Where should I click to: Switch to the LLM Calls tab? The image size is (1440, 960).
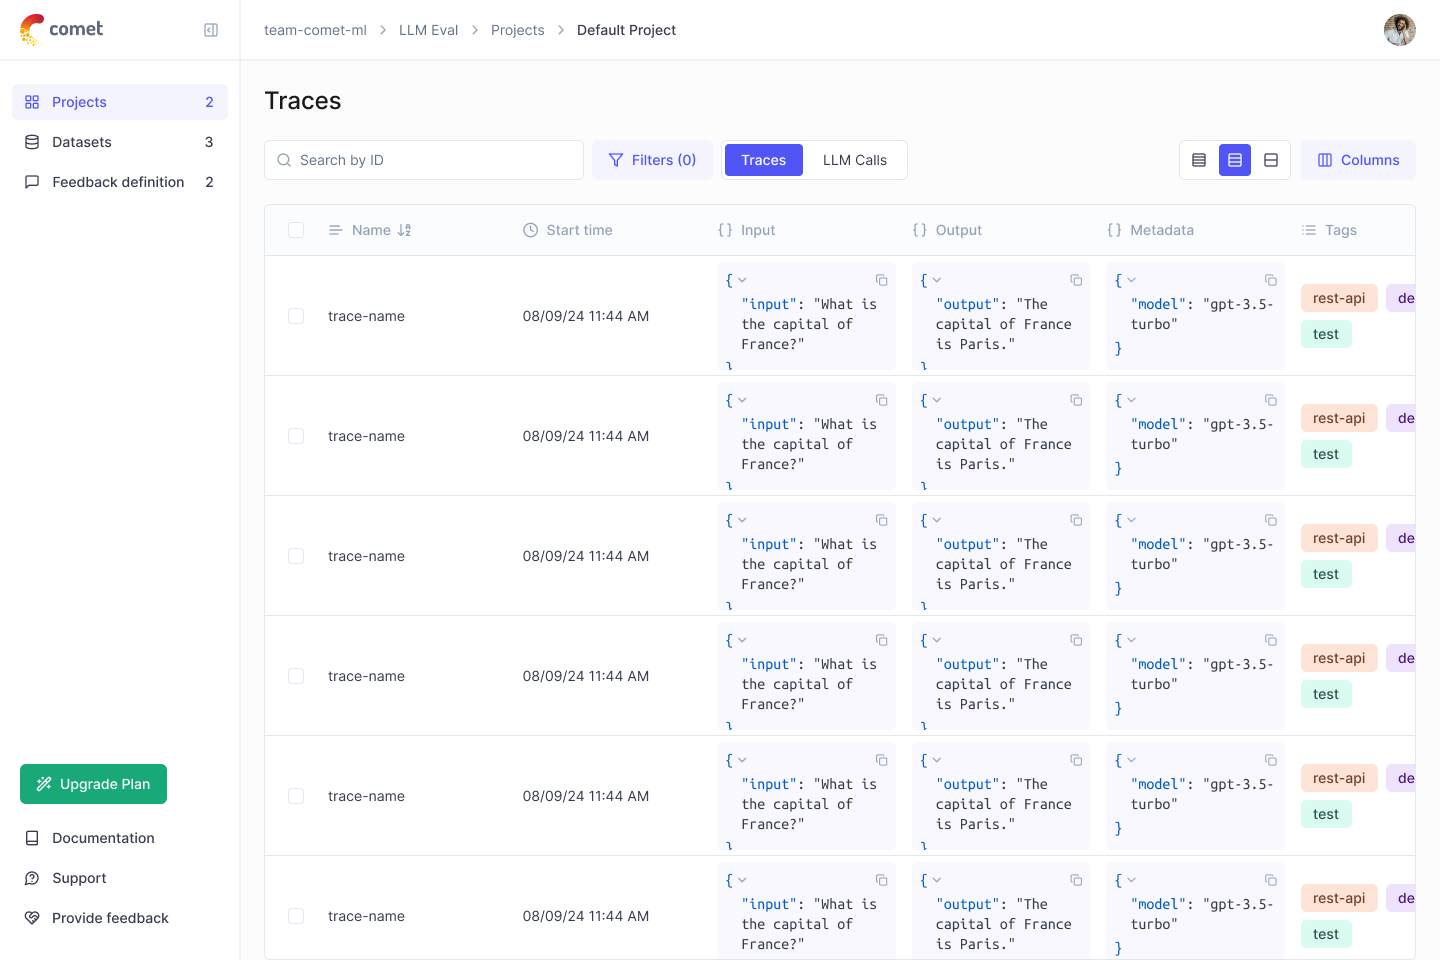click(x=855, y=160)
